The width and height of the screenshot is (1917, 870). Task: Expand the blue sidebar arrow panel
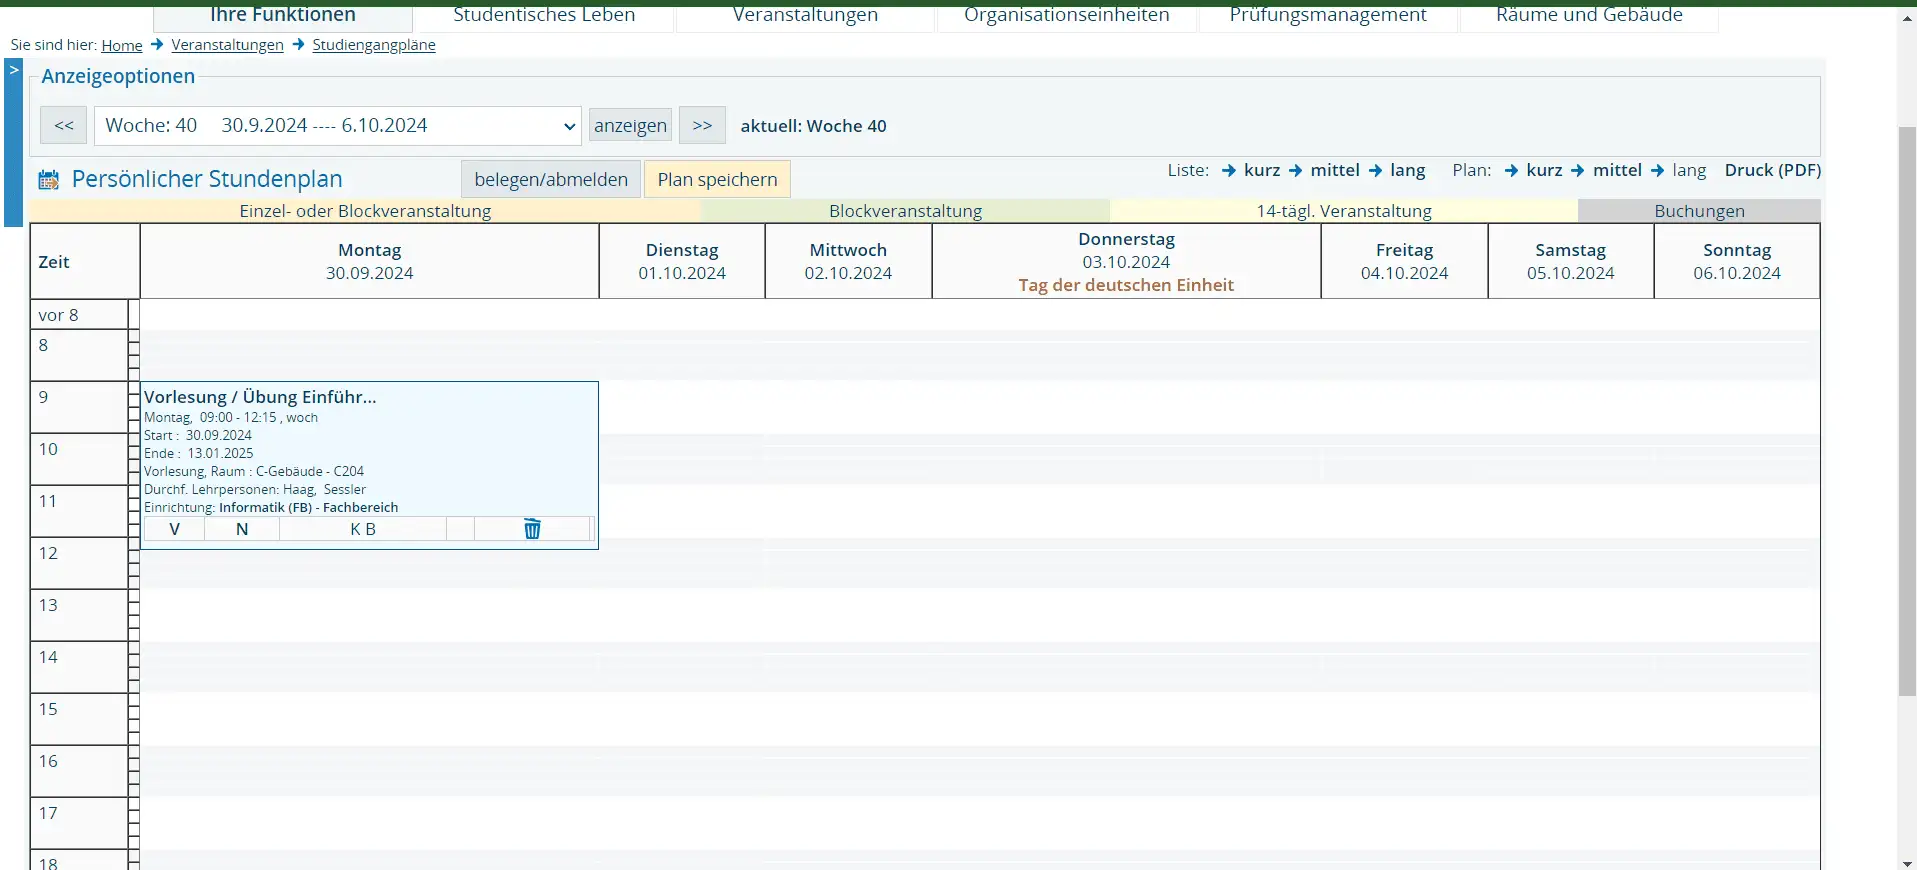(x=13, y=70)
